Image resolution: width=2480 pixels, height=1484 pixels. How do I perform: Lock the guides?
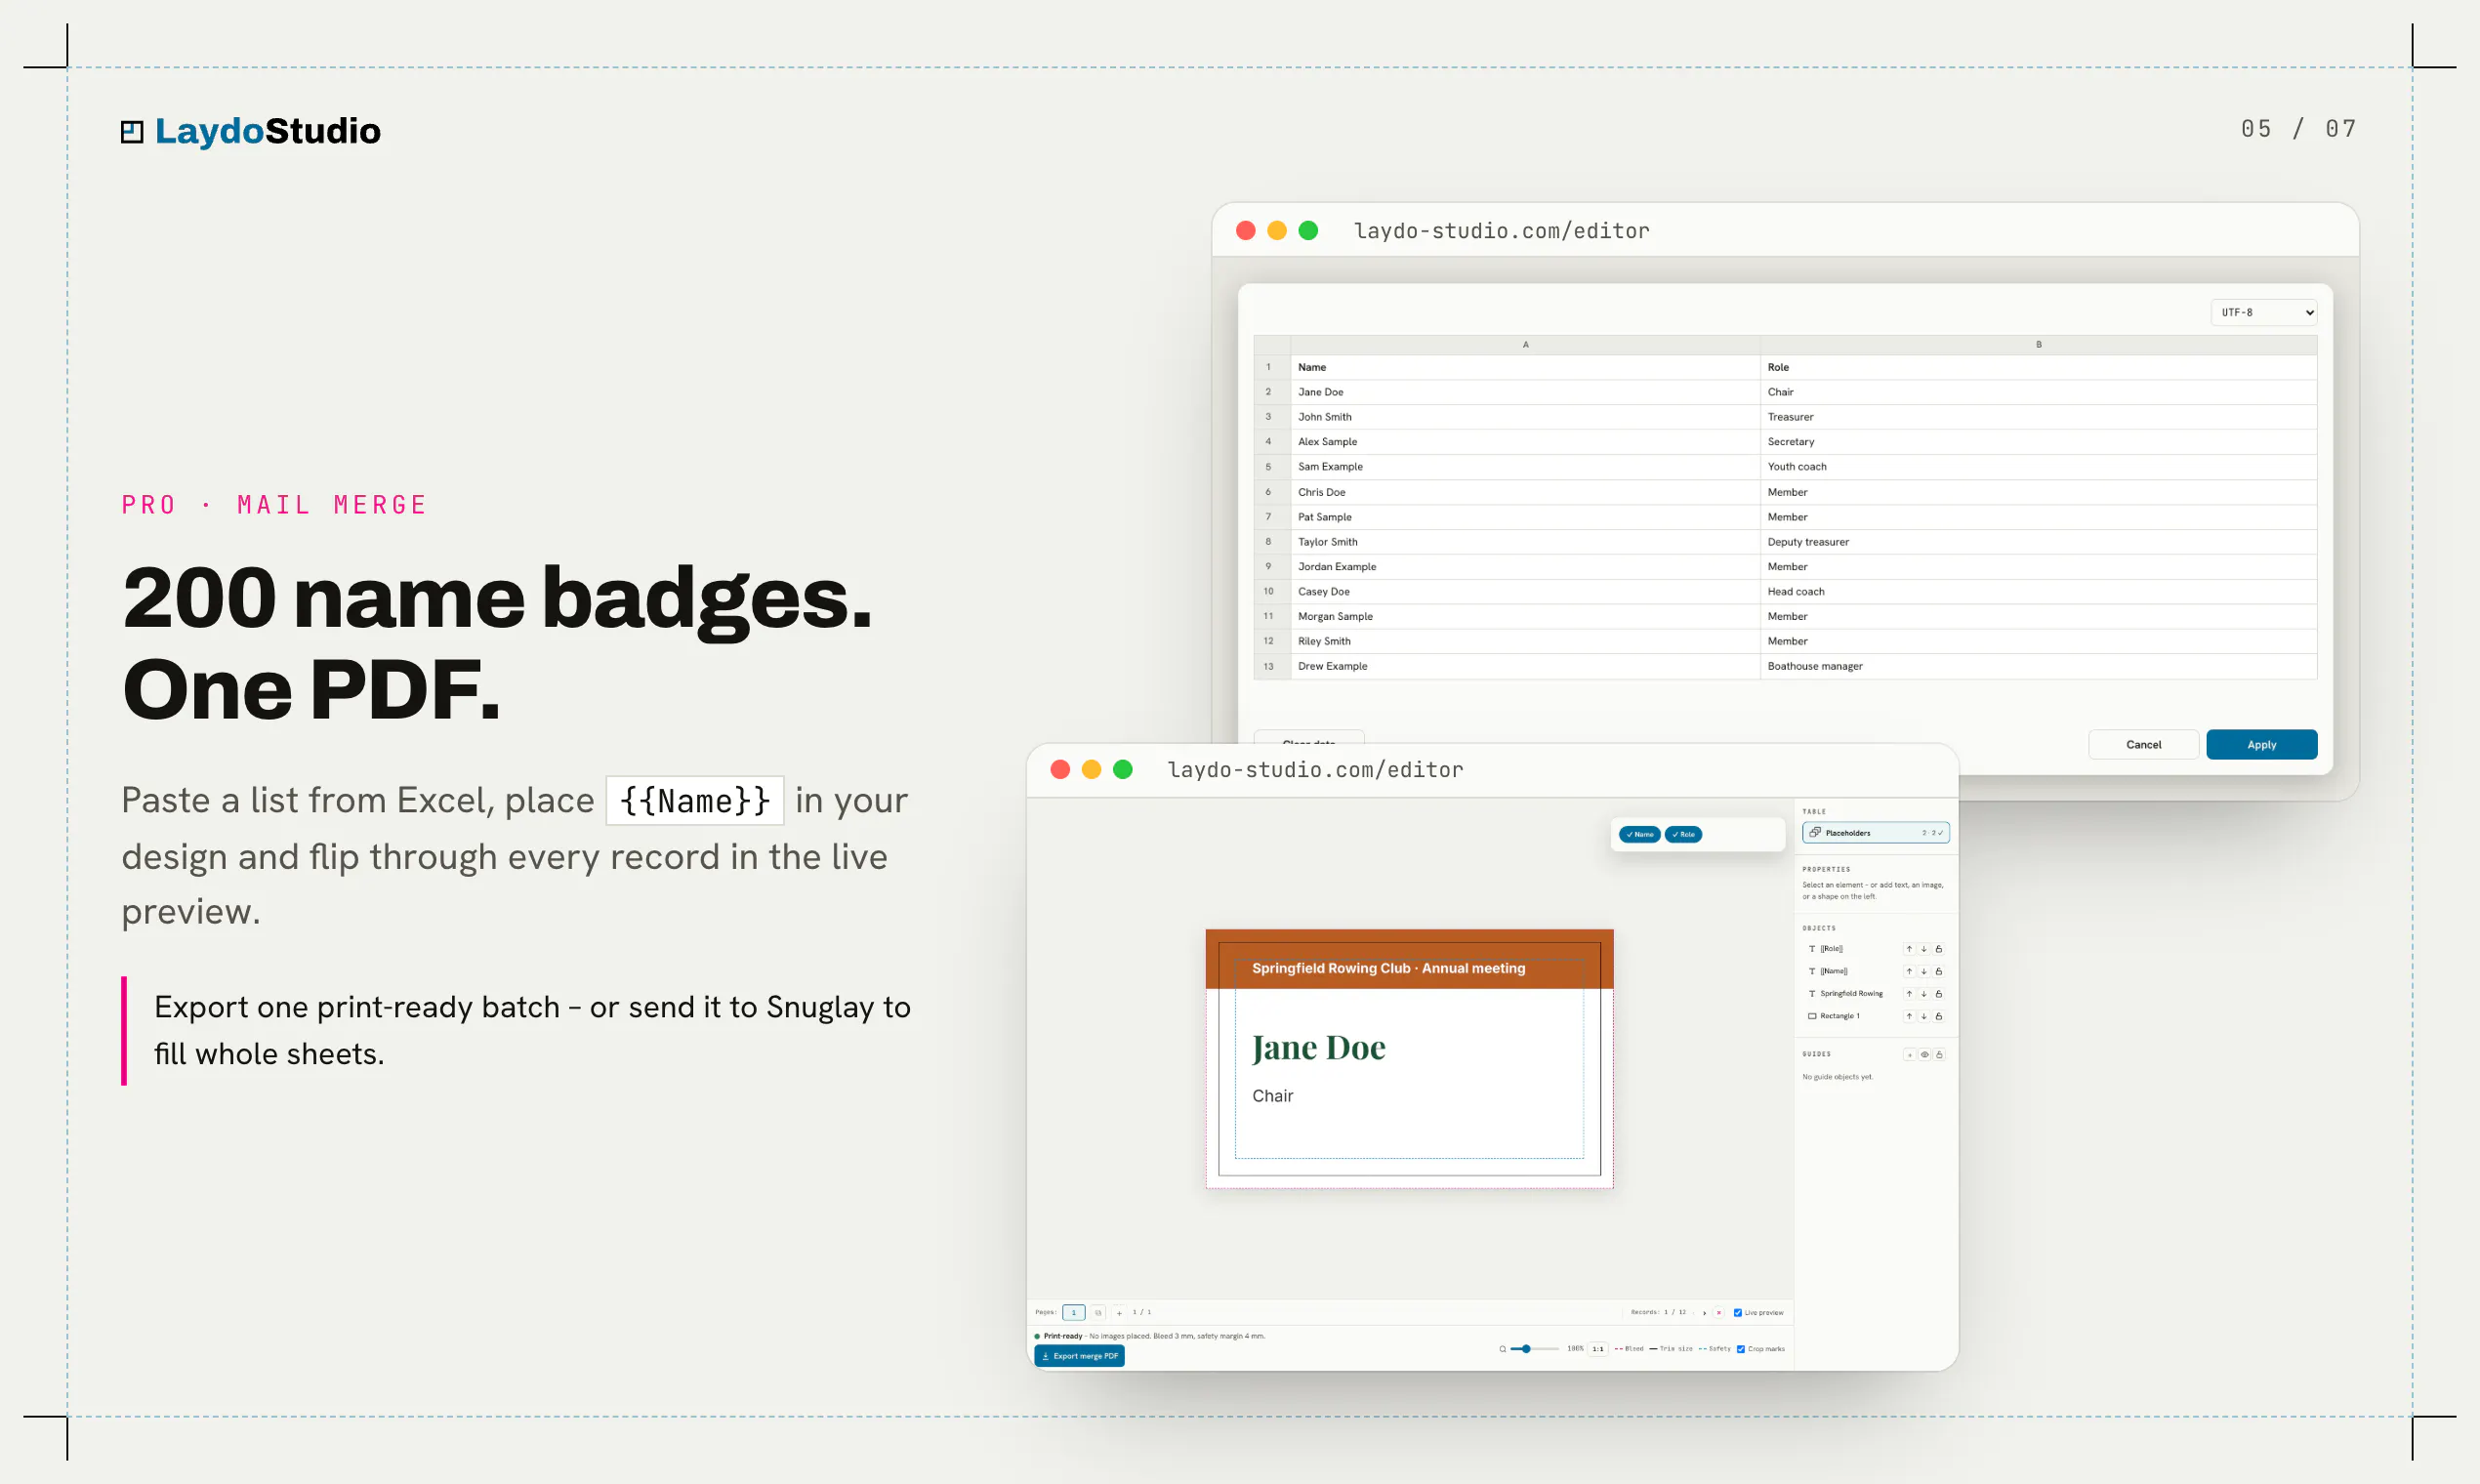tap(1939, 1054)
